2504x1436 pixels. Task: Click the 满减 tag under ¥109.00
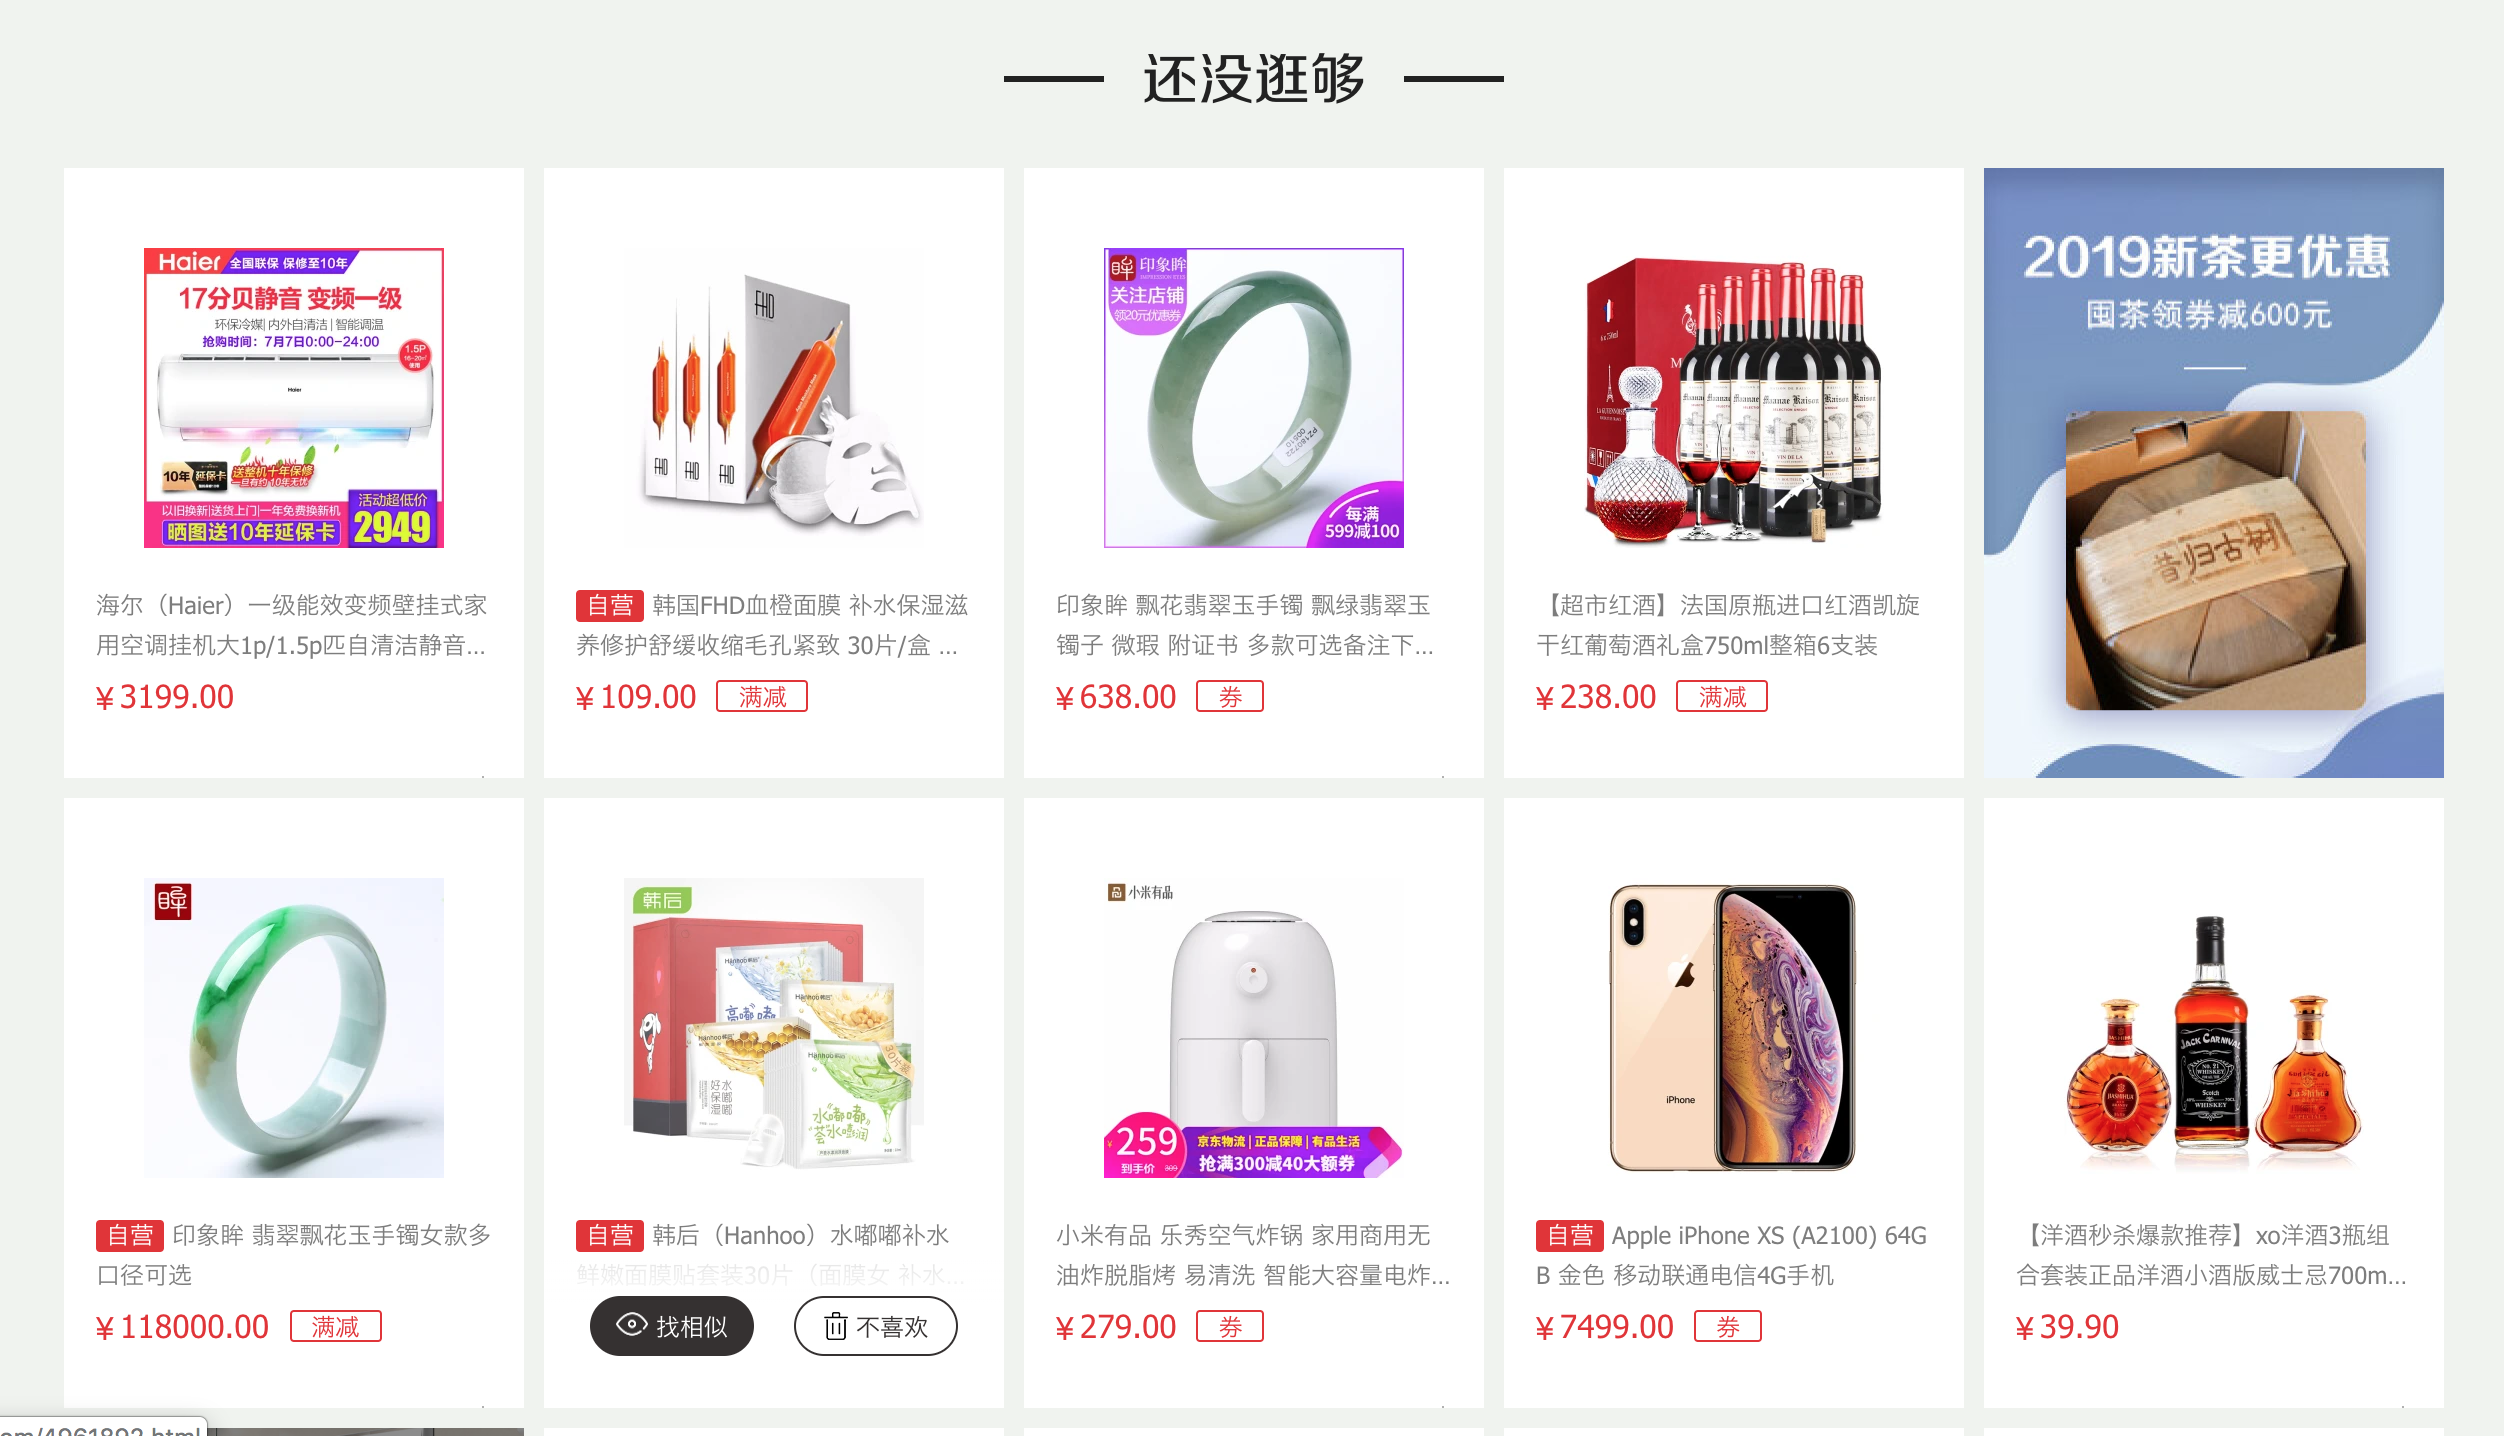[762, 696]
